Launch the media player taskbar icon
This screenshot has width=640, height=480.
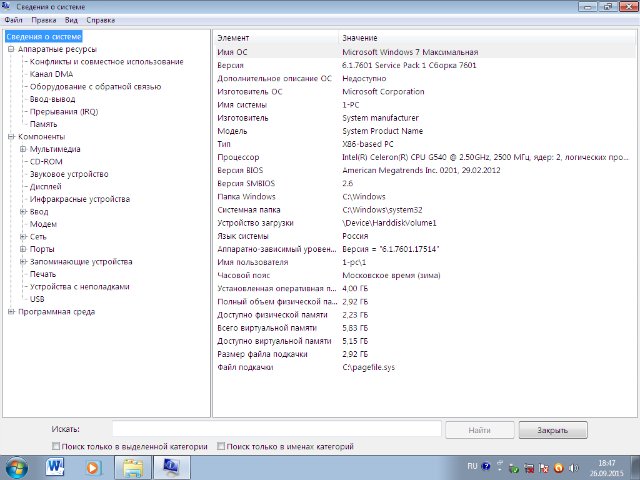tap(93, 466)
